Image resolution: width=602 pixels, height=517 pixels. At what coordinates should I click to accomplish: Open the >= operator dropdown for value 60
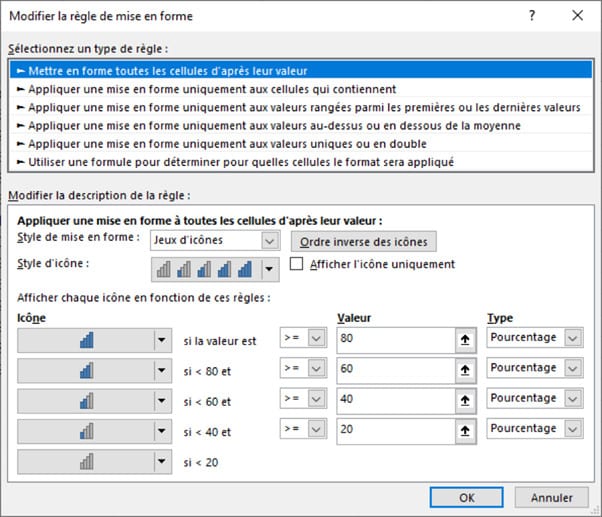[317, 370]
